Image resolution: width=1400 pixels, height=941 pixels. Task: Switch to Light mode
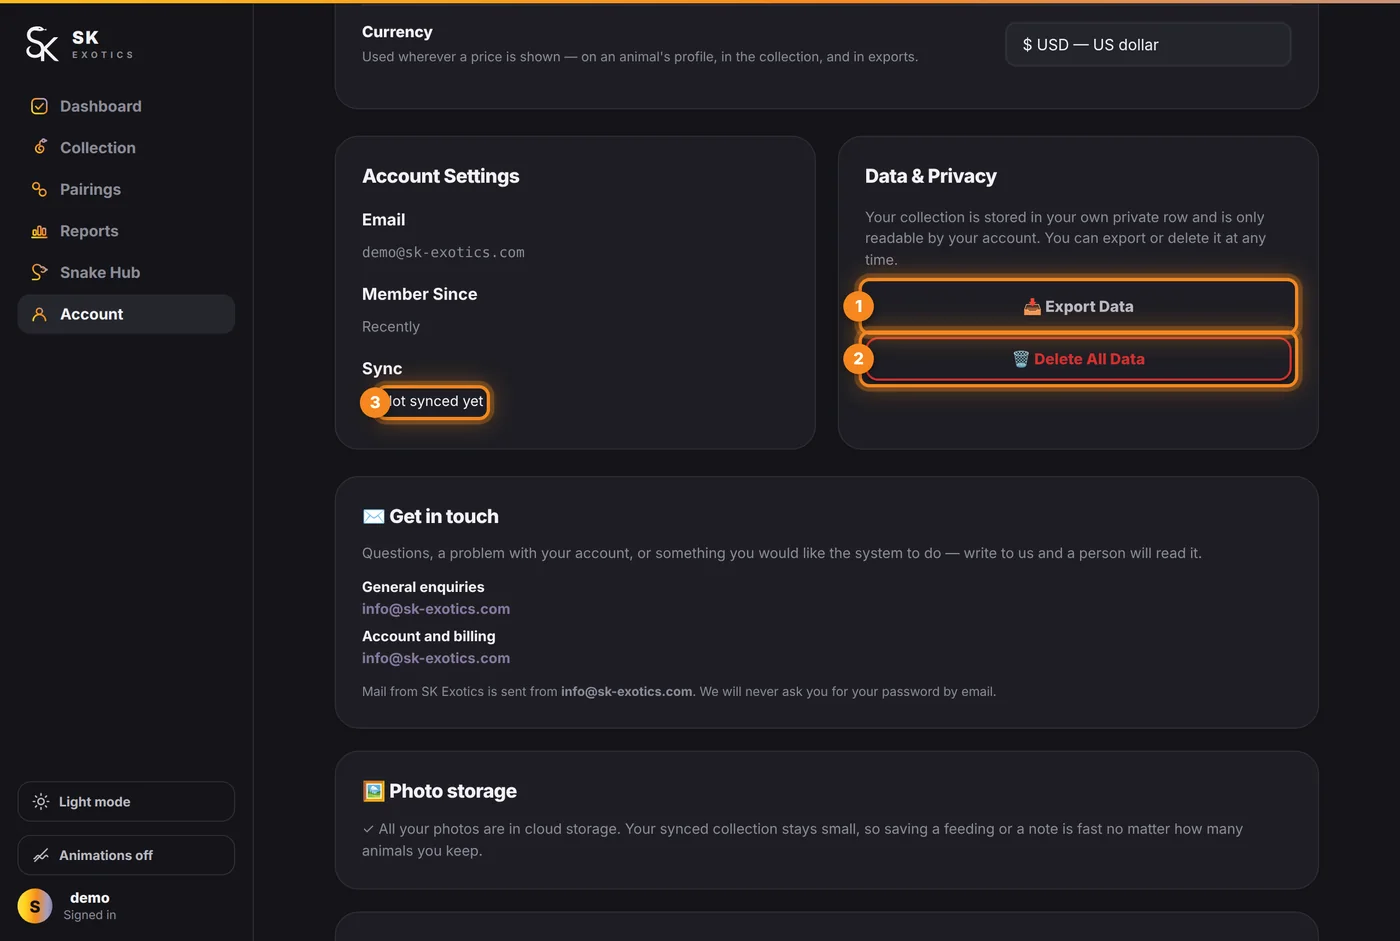point(126,801)
